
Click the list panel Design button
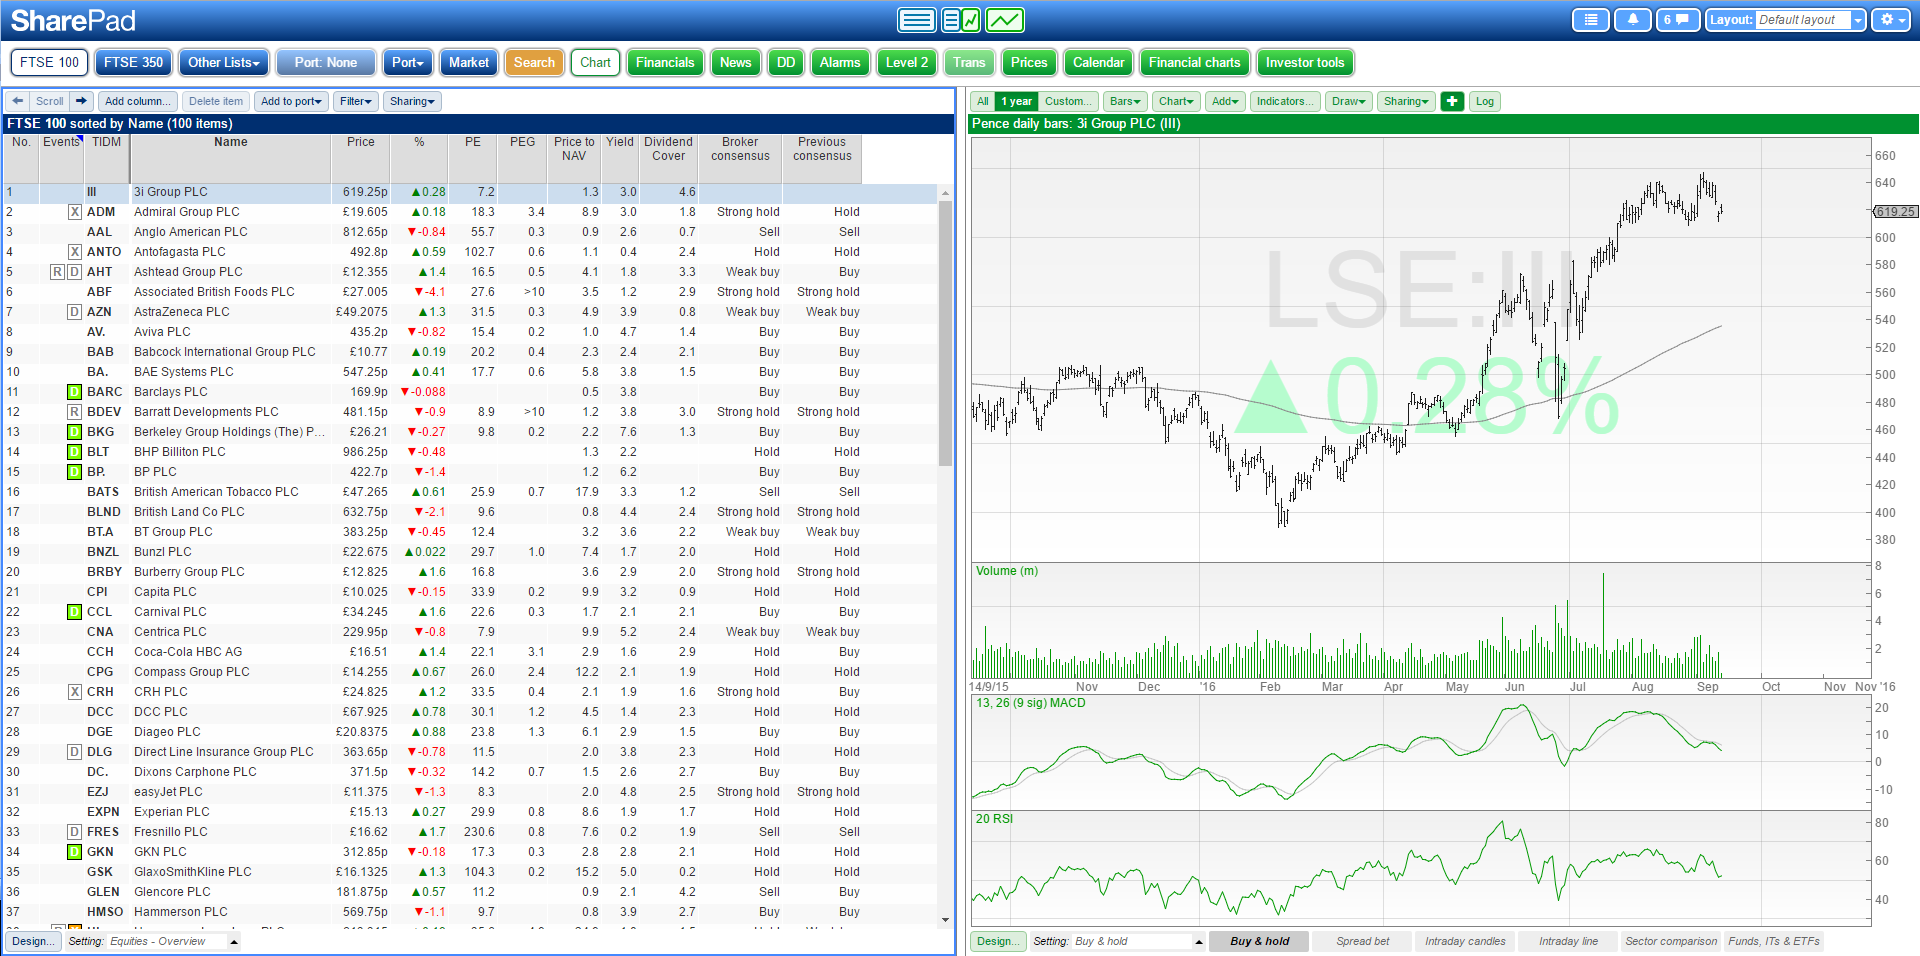[x=34, y=941]
